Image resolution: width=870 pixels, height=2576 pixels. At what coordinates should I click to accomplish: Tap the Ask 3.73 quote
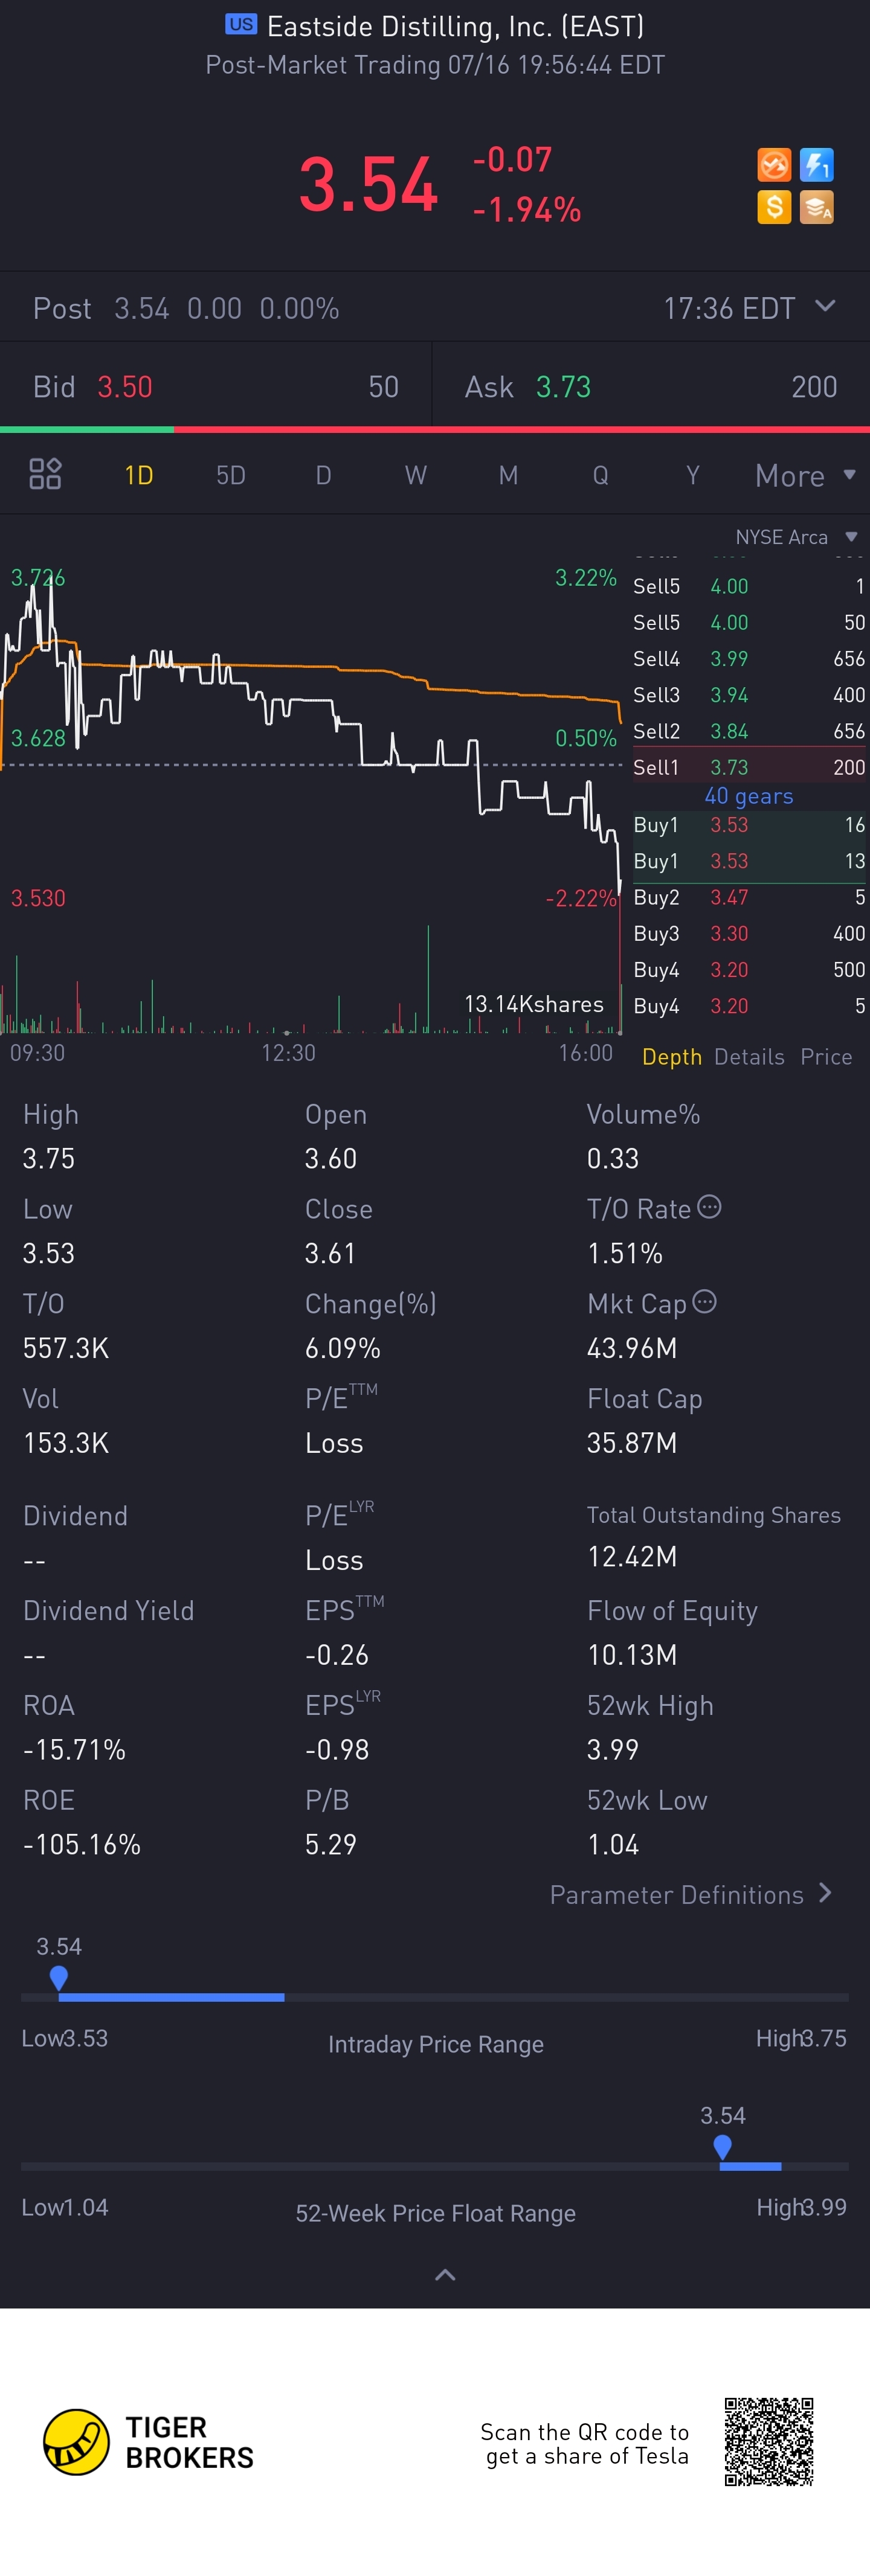651,387
